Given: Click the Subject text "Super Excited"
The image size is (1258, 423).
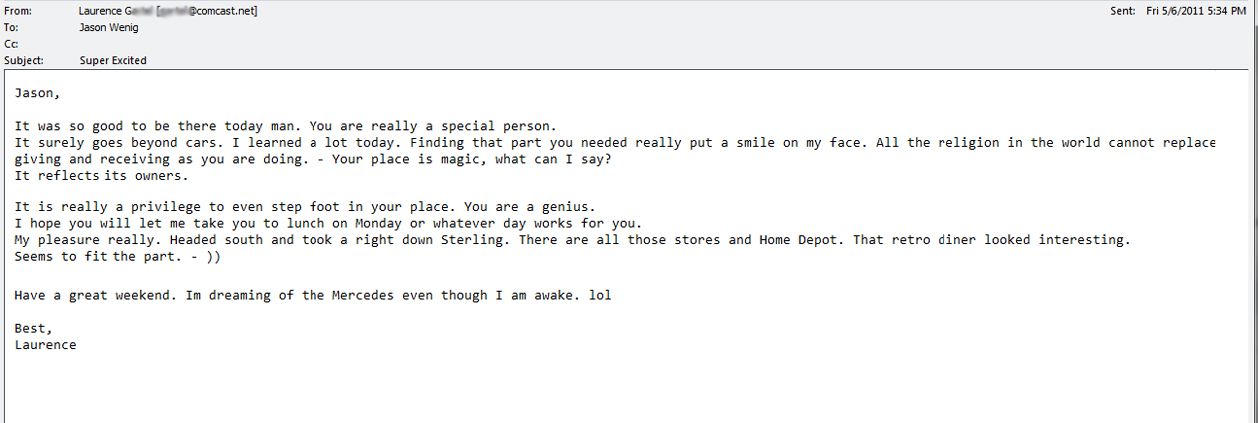Looking at the screenshot, I should pos(113,60).
